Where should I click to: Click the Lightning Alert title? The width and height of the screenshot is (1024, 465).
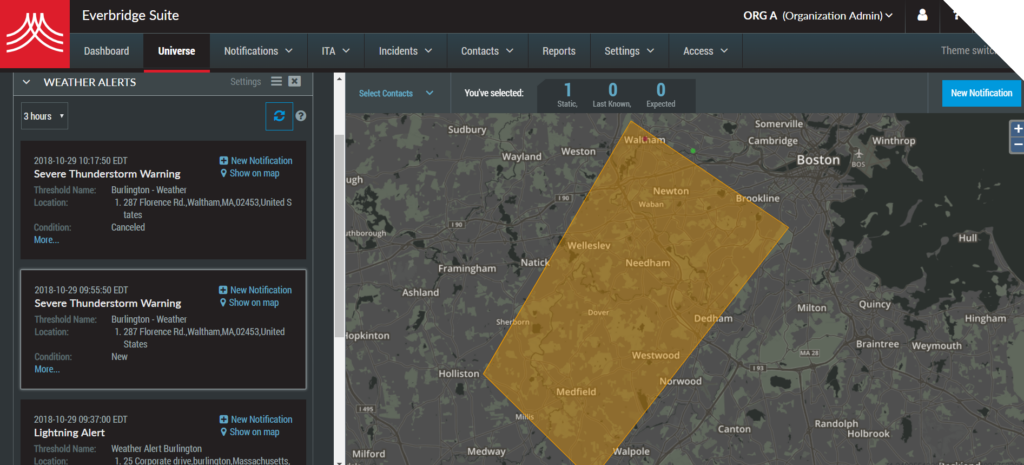69,432
